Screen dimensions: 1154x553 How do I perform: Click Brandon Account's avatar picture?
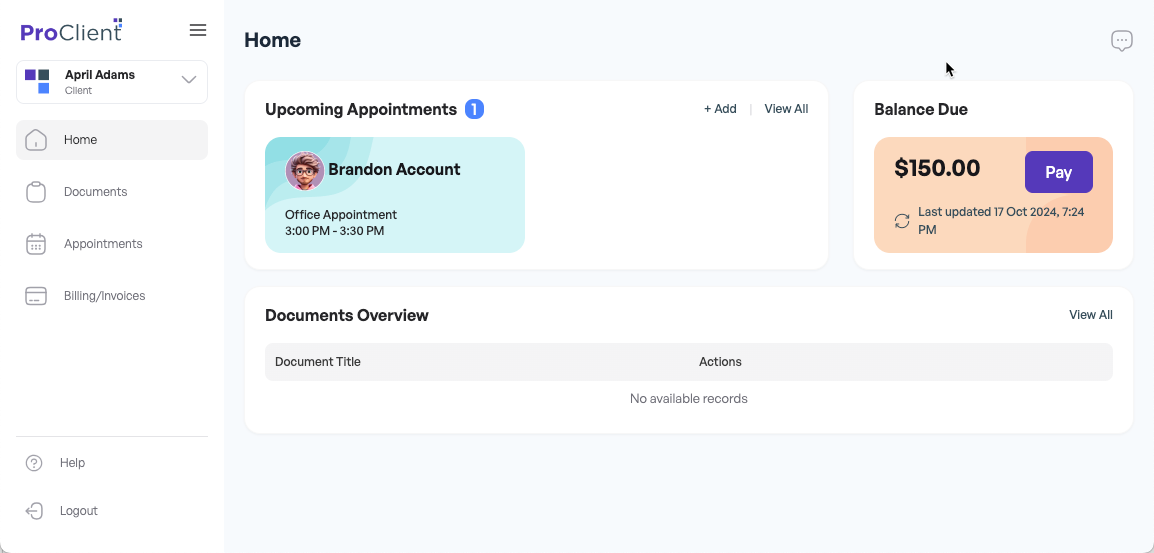305,171
